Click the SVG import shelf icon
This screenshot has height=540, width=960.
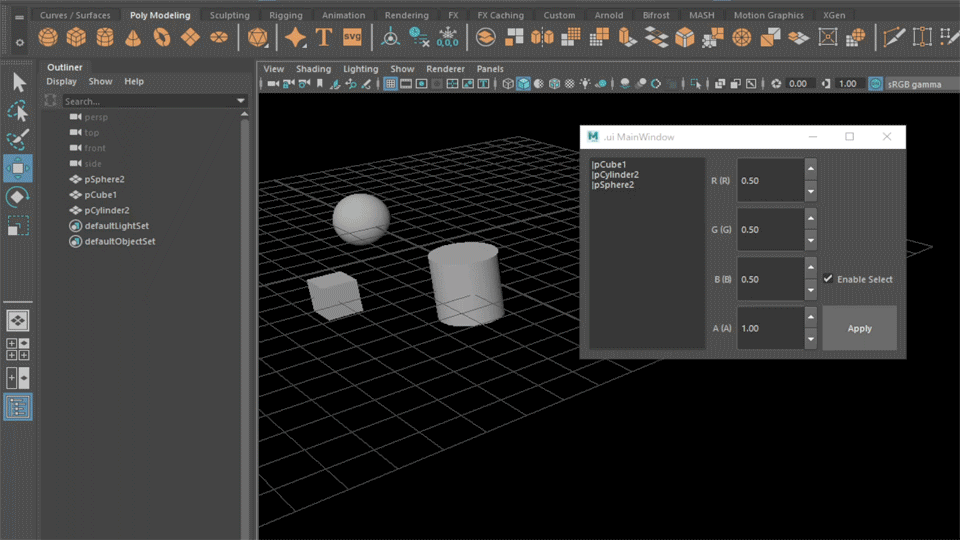(x=352, y=37)
